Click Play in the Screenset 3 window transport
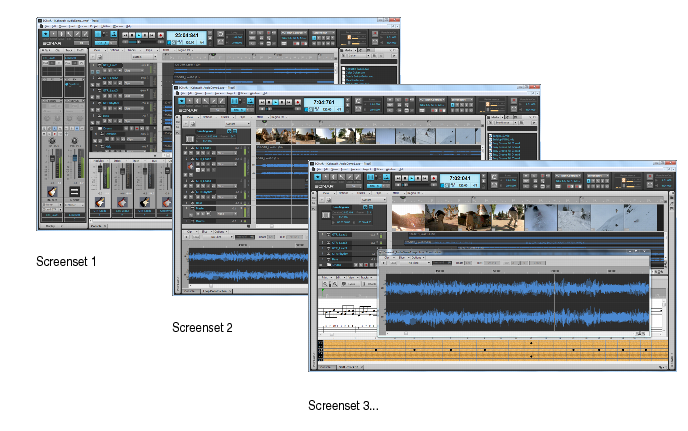This screenshot has height=431, width=688. (412, 178)
